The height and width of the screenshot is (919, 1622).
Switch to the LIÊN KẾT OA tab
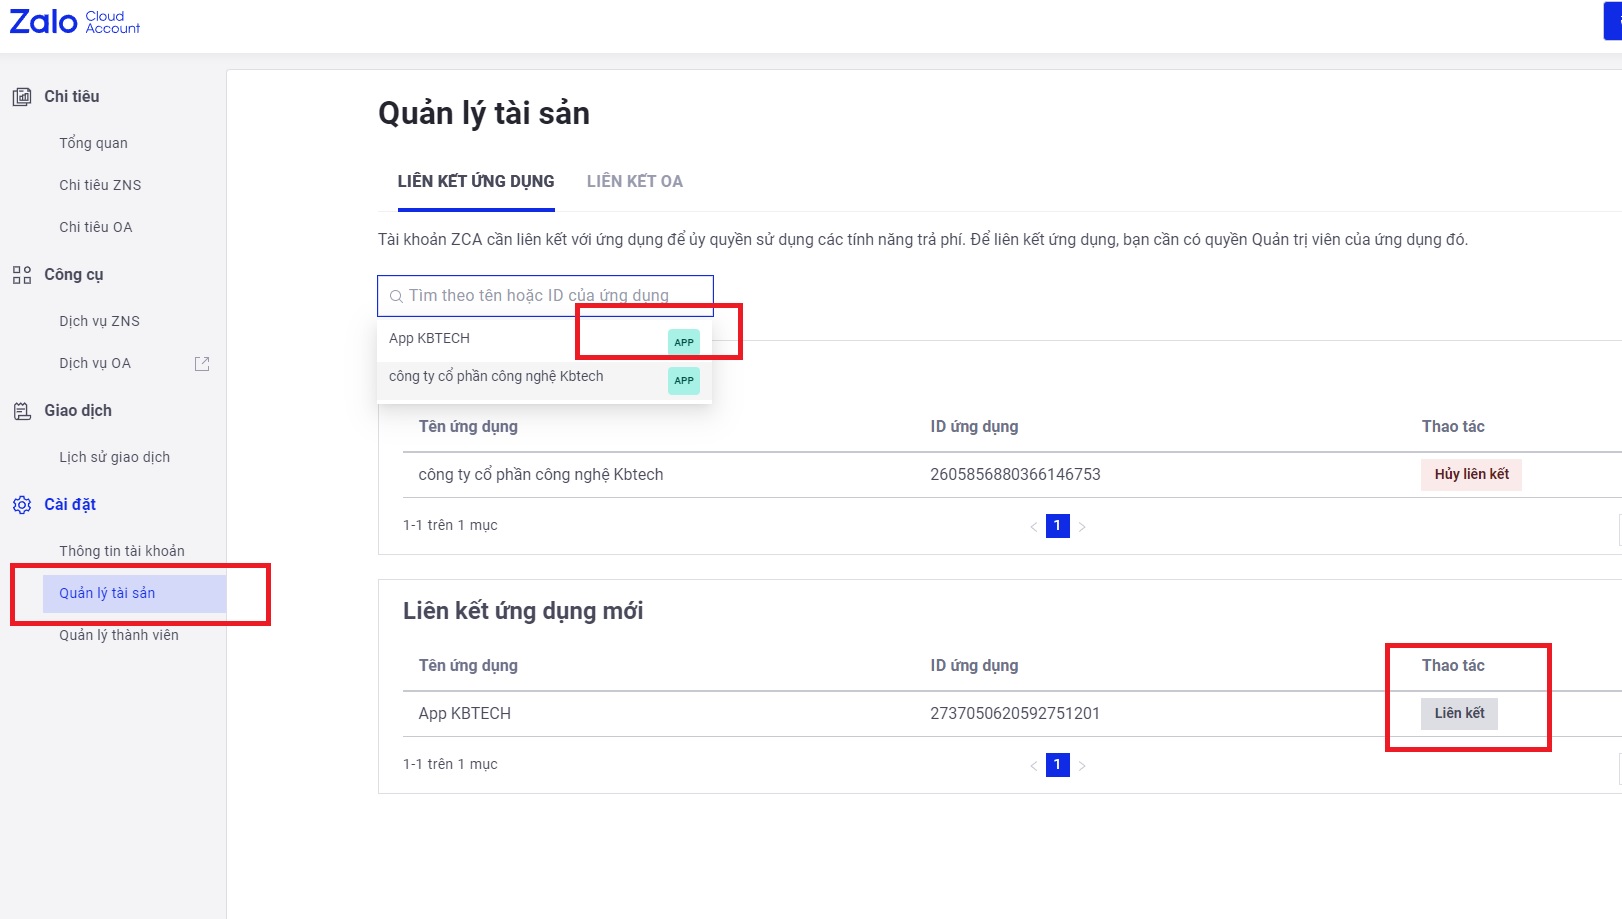pos(634,182)
